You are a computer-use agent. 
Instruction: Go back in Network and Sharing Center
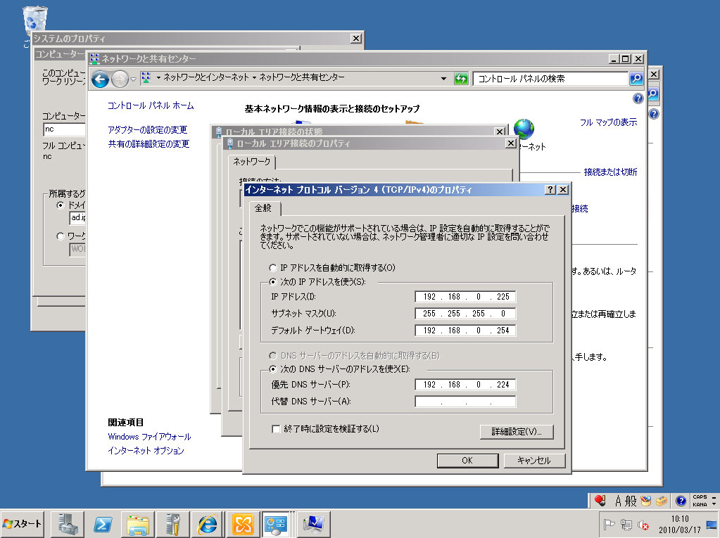(x=100, y=79)
